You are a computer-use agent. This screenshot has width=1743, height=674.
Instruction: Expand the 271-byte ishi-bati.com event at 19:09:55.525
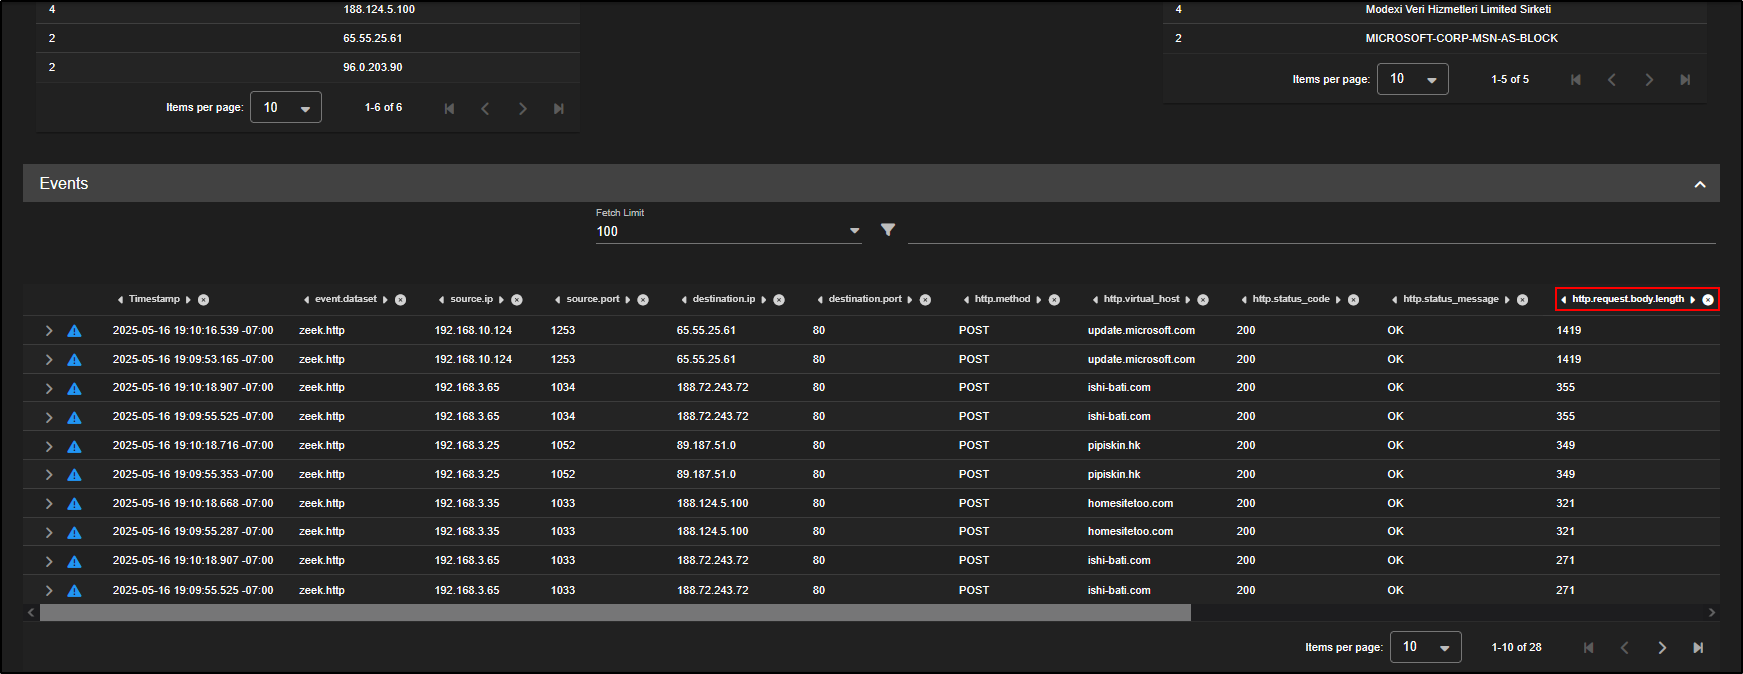pyautogui.click(x=48, y=590)
